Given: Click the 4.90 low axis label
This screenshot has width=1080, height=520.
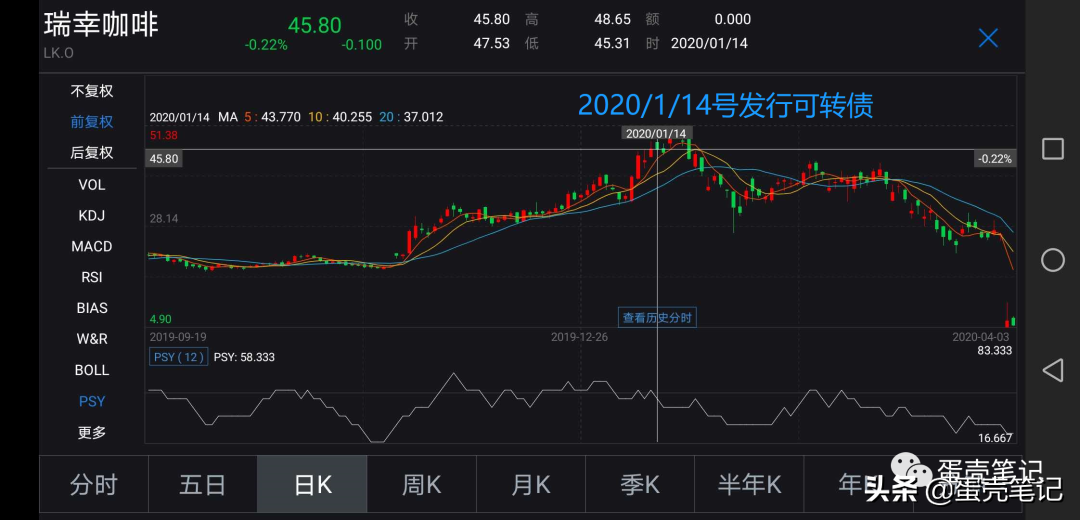Looking at the screenshot, I should pyautogui.click(x=160, y=319).
